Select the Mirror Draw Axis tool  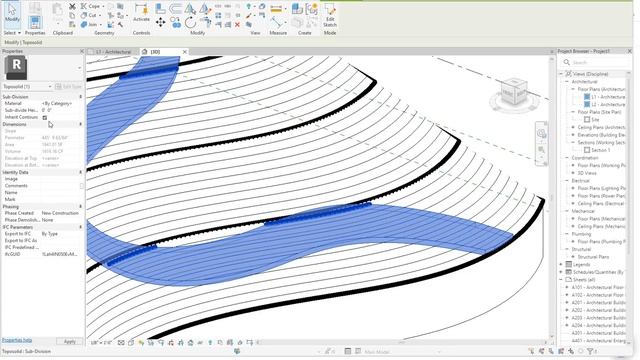[x=204, y=8]
